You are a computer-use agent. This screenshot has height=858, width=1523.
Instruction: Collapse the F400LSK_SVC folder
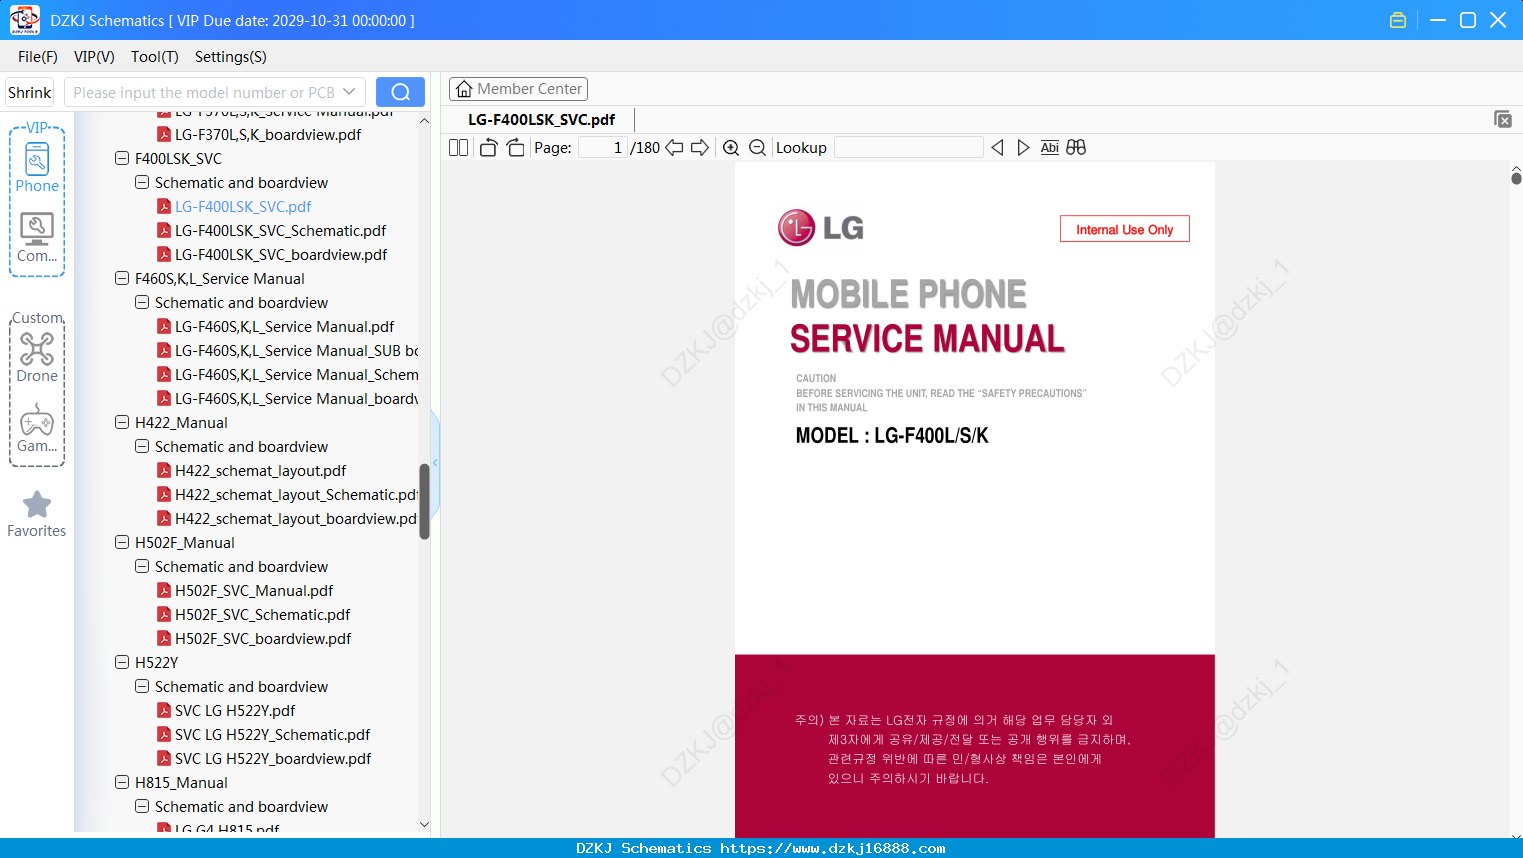(x=122, y=158)
